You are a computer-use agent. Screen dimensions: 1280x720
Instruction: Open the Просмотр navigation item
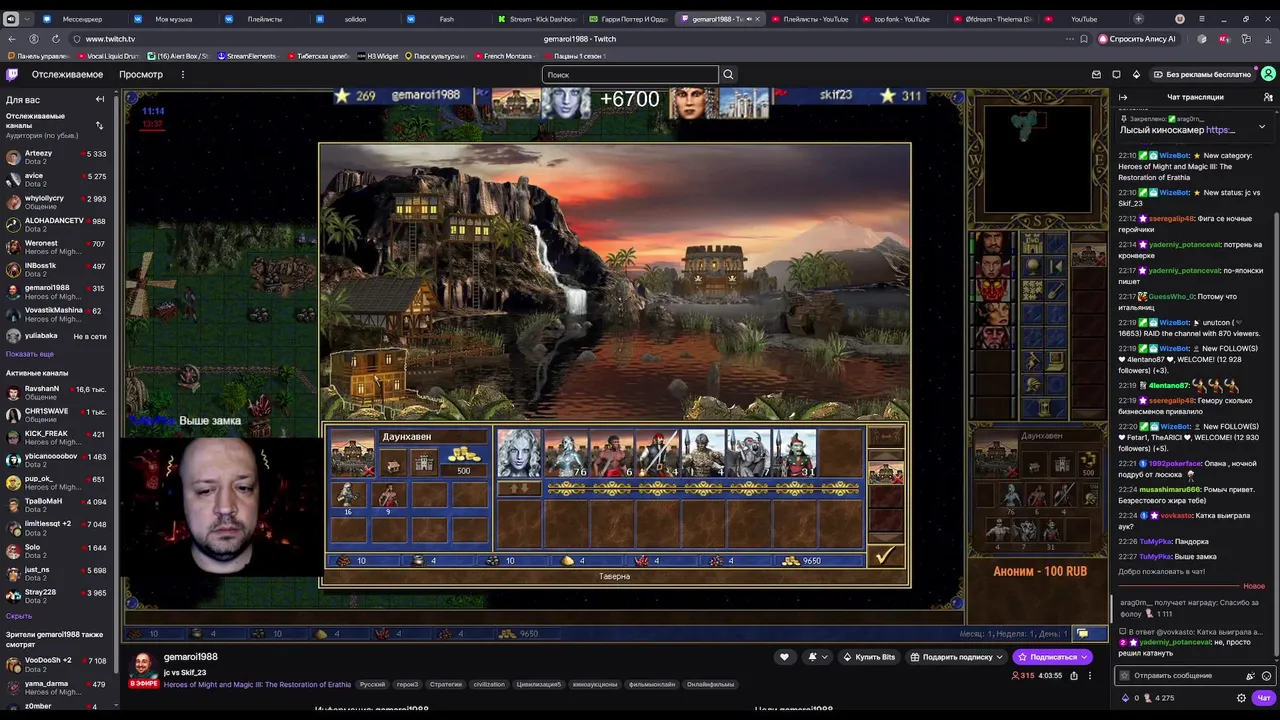click(141, 74)
